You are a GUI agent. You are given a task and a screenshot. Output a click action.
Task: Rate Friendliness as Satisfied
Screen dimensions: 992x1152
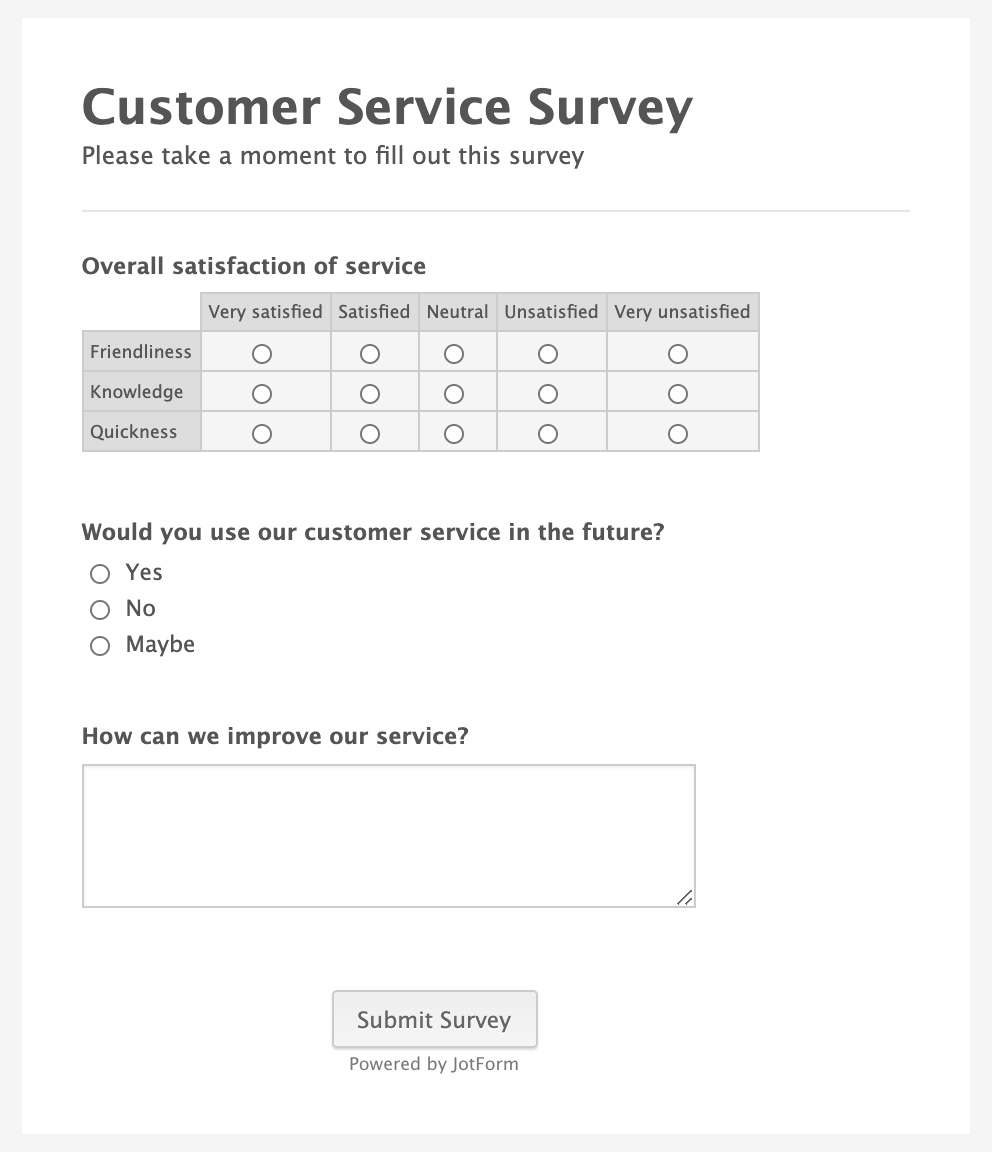(x=370, y=354)
